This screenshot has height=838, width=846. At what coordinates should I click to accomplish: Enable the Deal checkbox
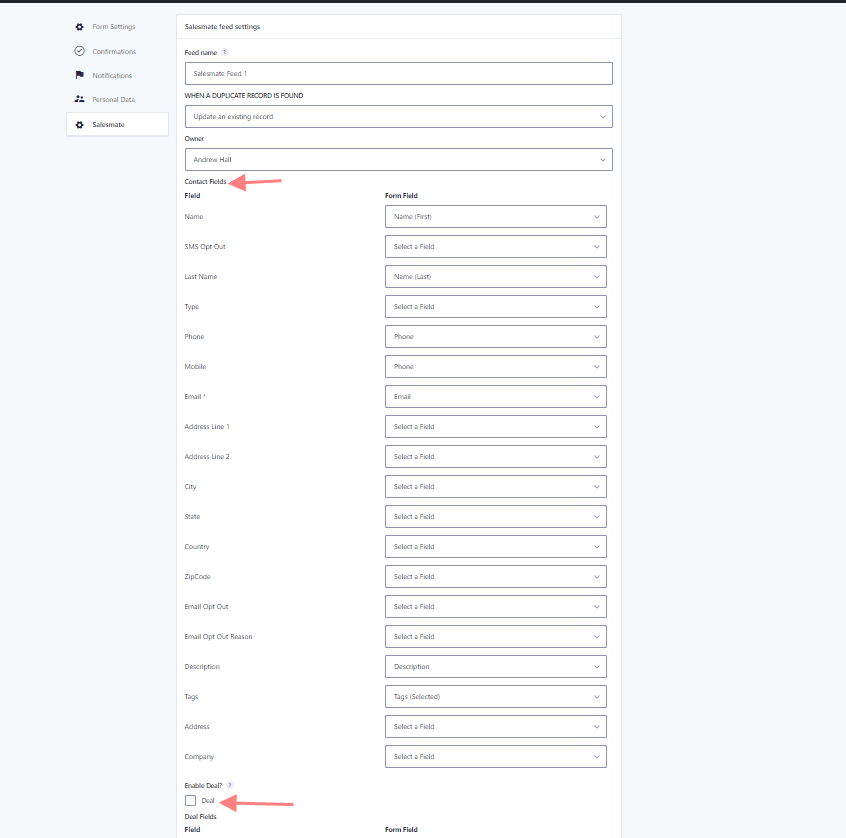click(190, 800)
